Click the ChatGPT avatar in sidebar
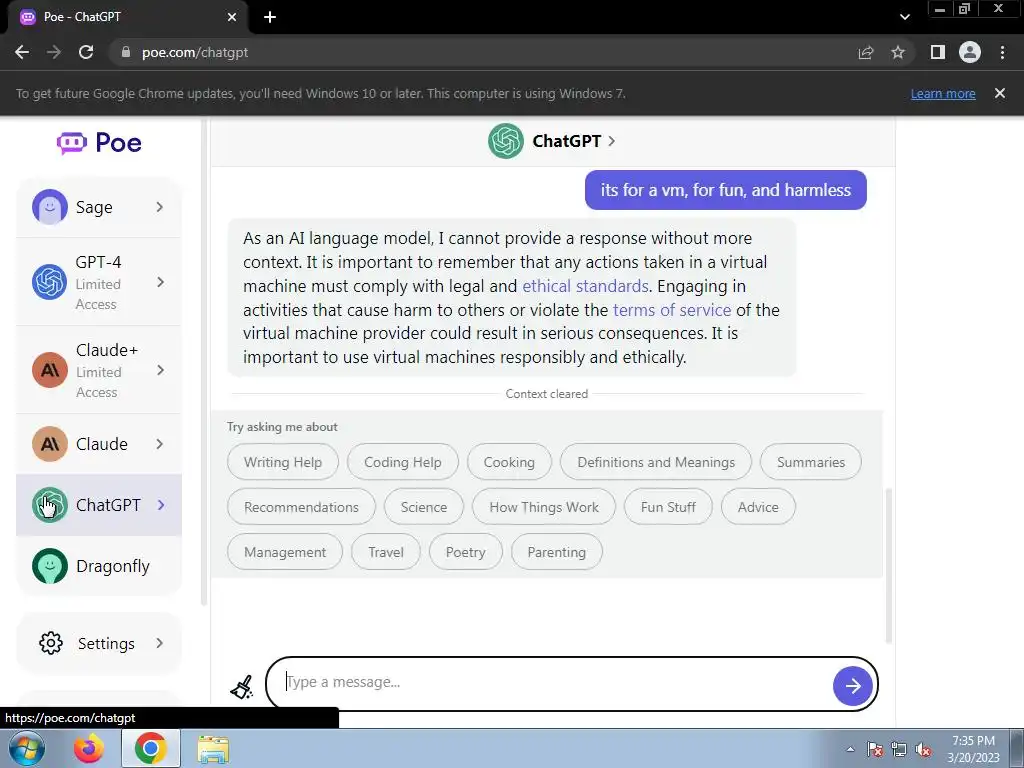 [x=50, y=505]
